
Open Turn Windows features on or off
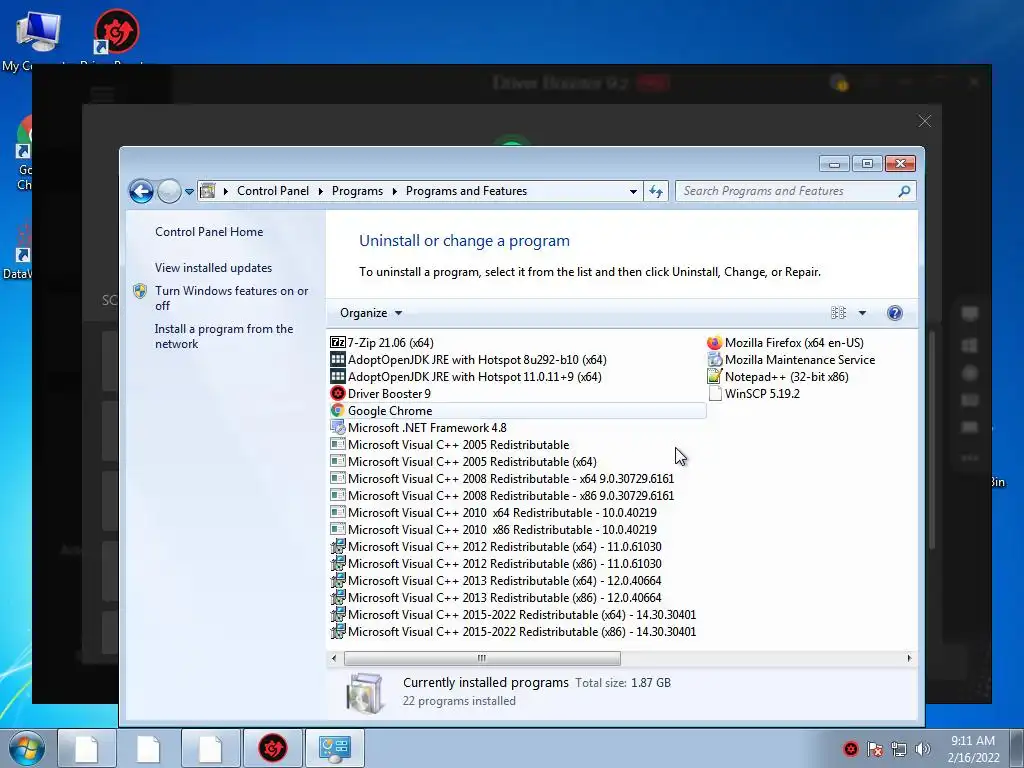(232, 298)
